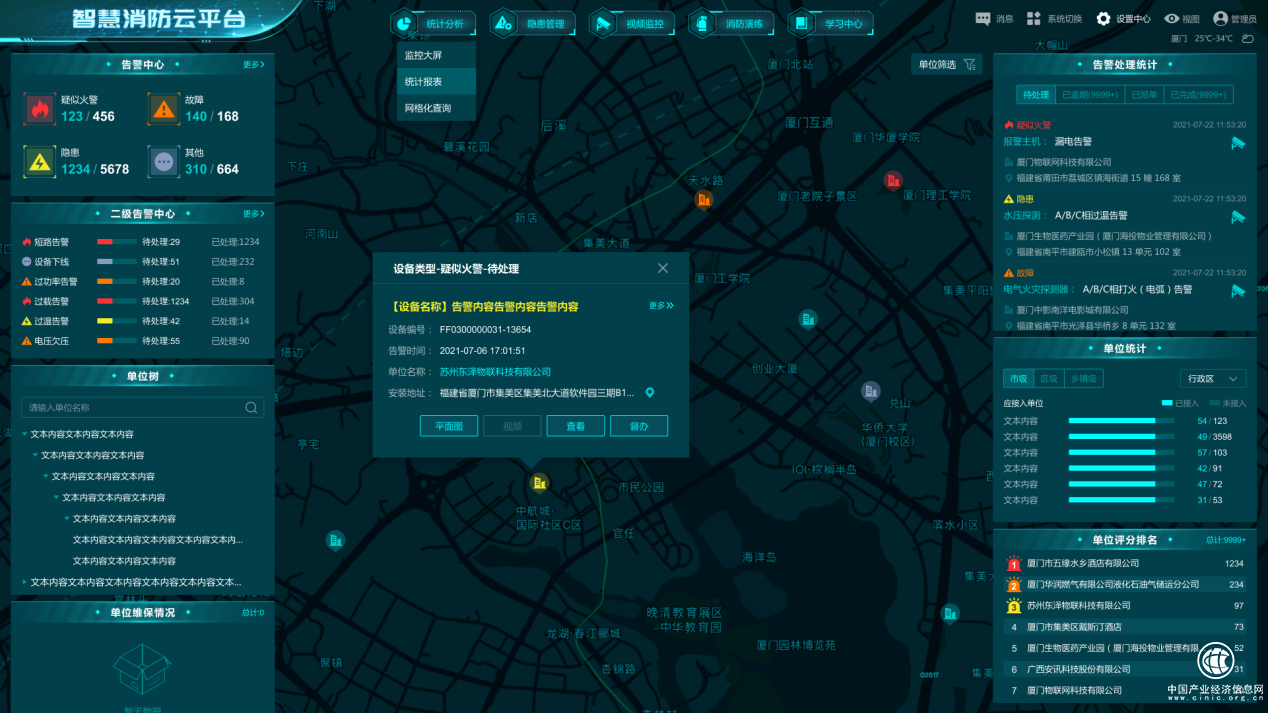
Task: Open the 苏州东泽物联科技有限公司 link in popup
Action: click(x=495, y=372)
